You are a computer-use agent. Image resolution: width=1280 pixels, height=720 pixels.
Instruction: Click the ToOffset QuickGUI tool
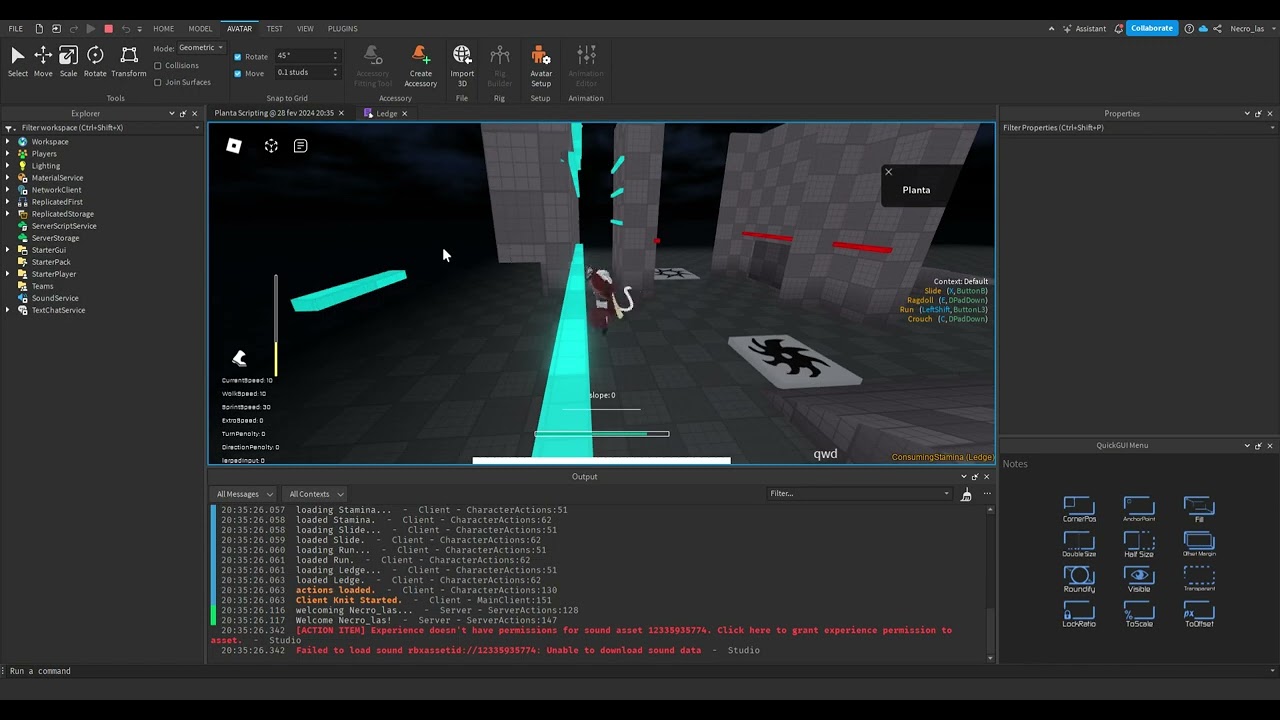[x=1199, y=614]
